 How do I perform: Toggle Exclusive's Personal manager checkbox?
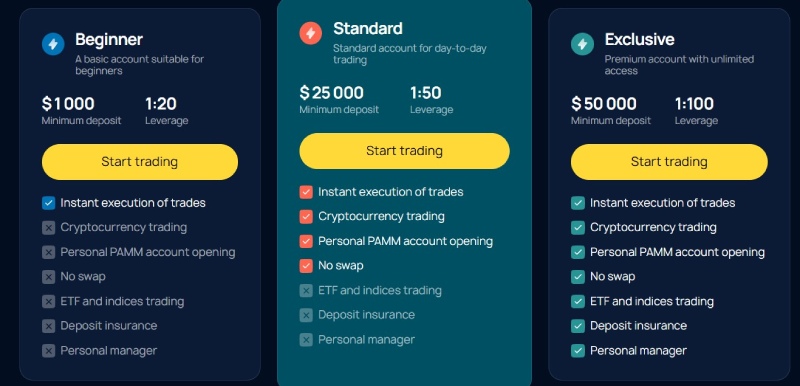tap(578, 351)
